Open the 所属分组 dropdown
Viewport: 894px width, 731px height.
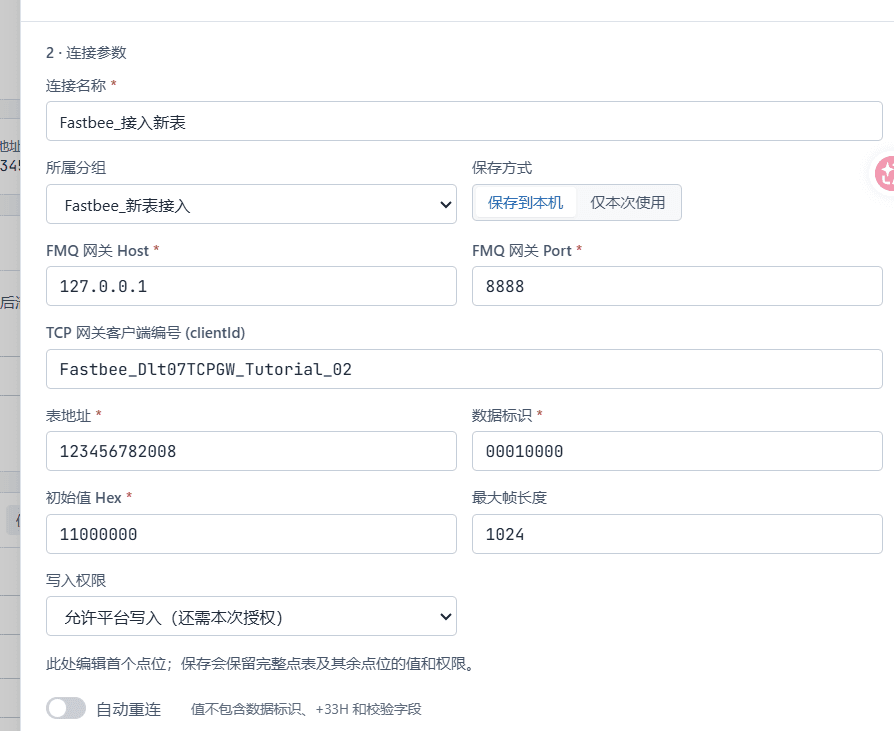pos(251,204)
